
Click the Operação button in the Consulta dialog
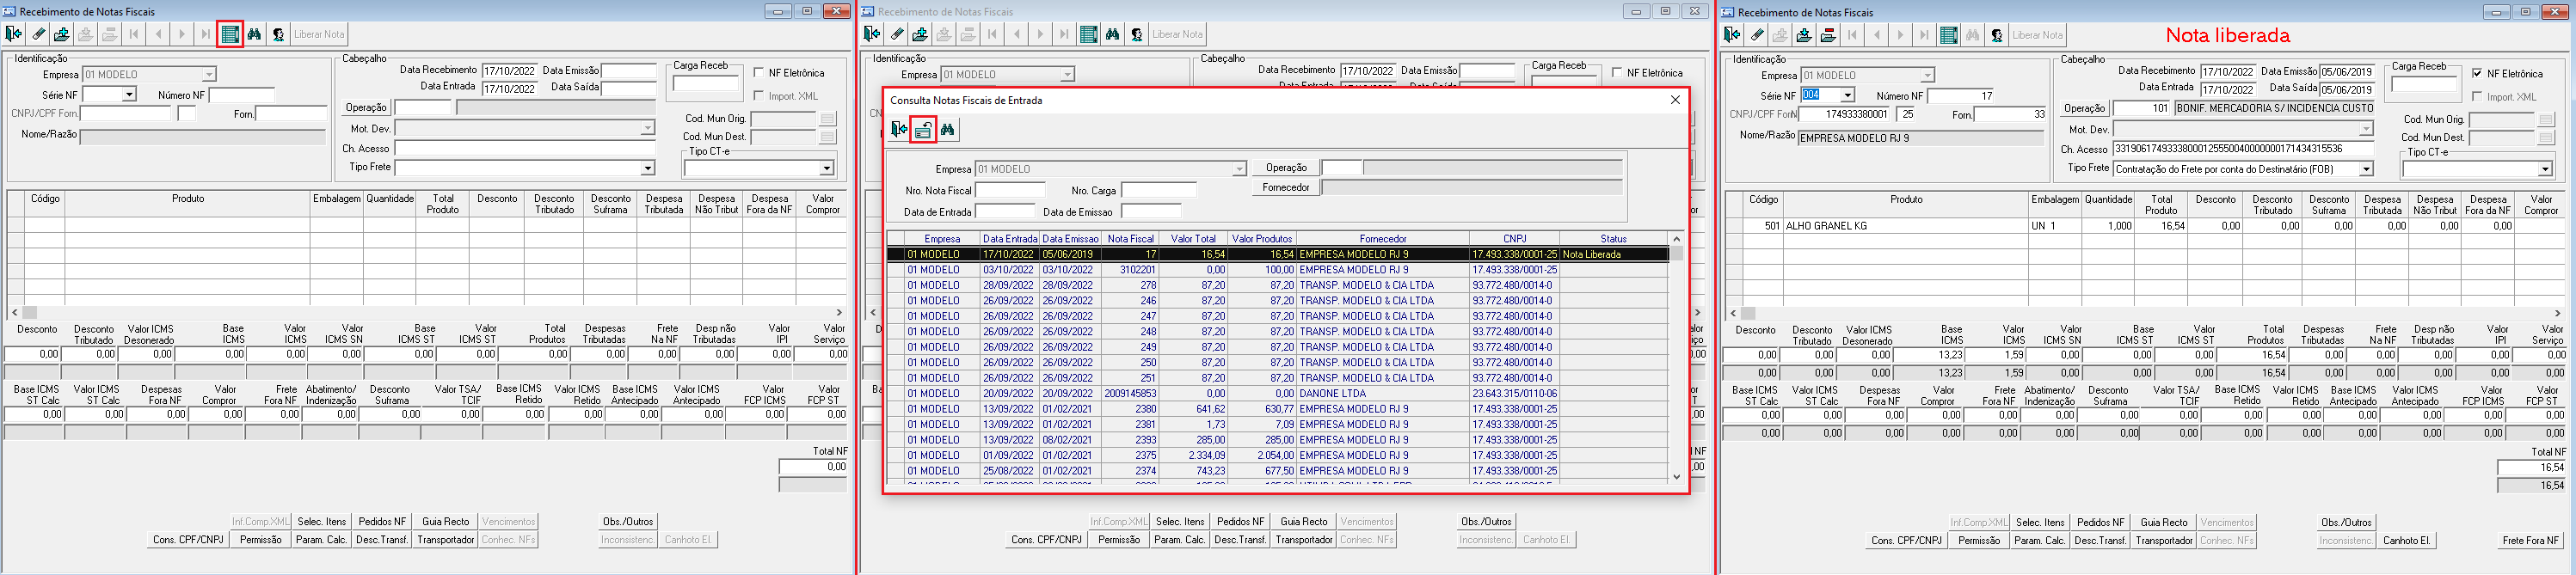(1285, 167)
